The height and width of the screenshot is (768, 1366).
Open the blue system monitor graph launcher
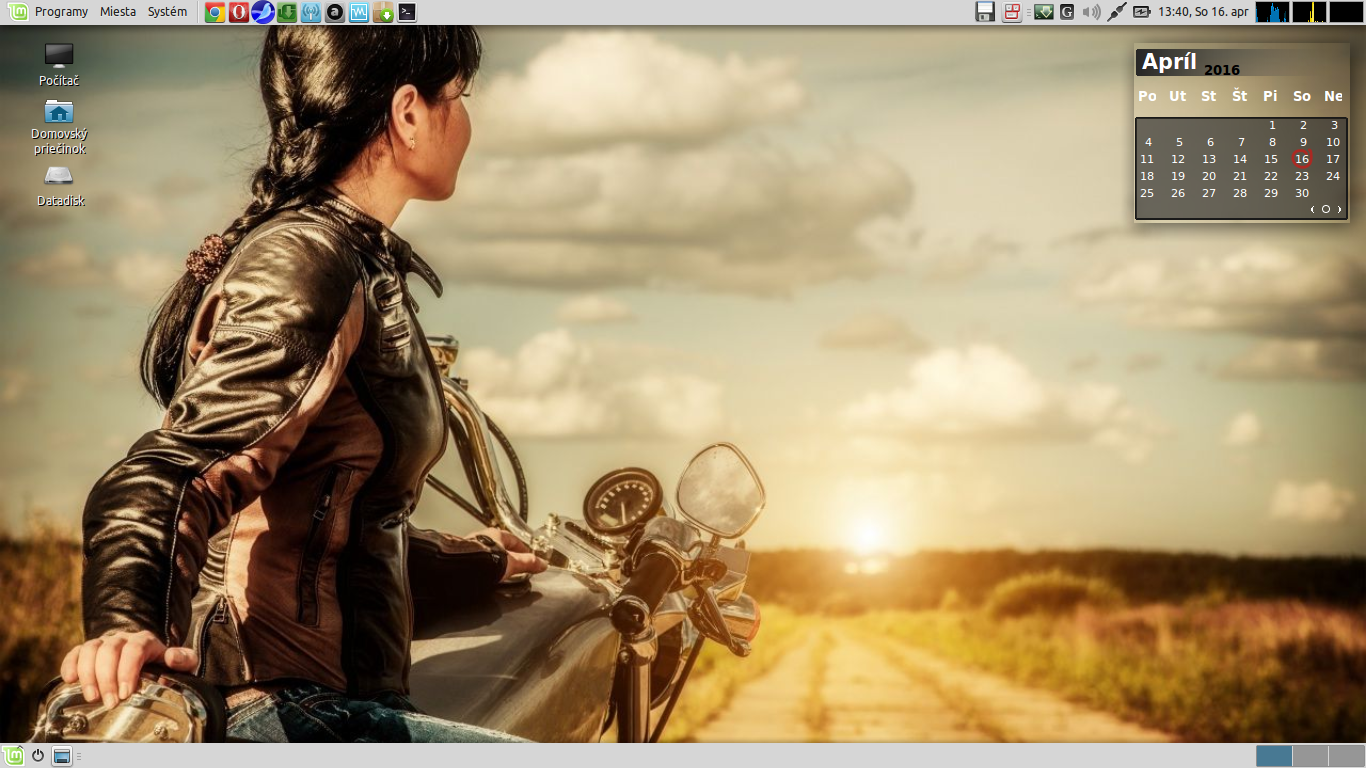click(x=359, y=12)
